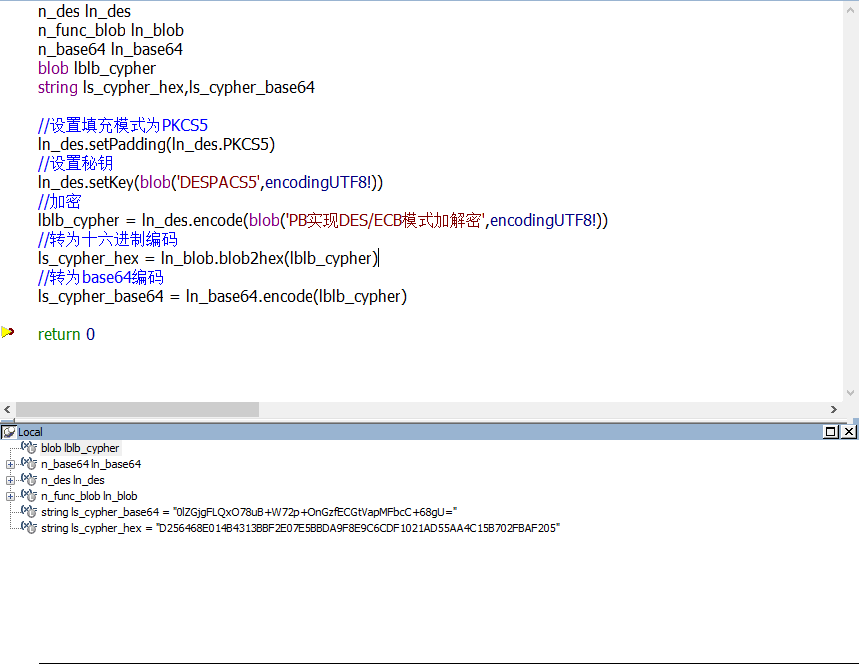Click the '//加密' comment line

click(x=60, y=202)
